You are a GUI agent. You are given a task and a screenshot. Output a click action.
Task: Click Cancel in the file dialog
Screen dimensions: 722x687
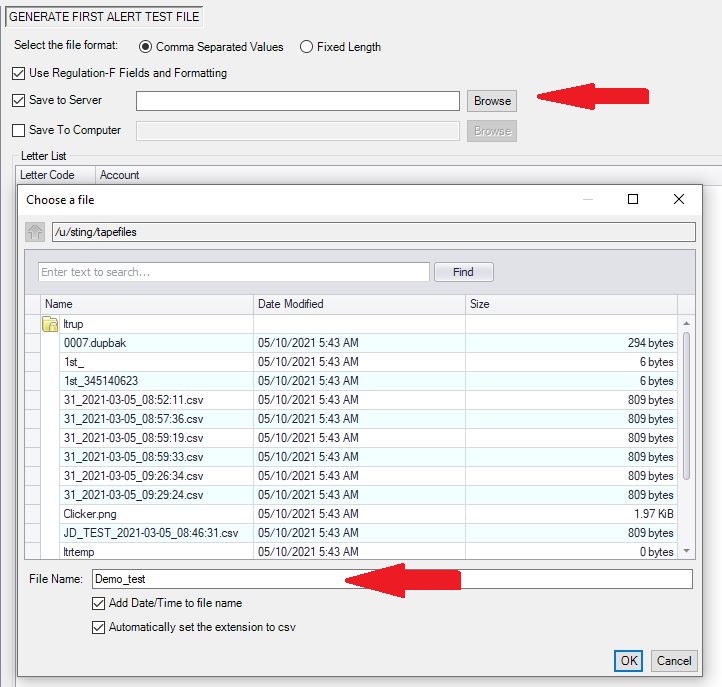pos(674,661)
